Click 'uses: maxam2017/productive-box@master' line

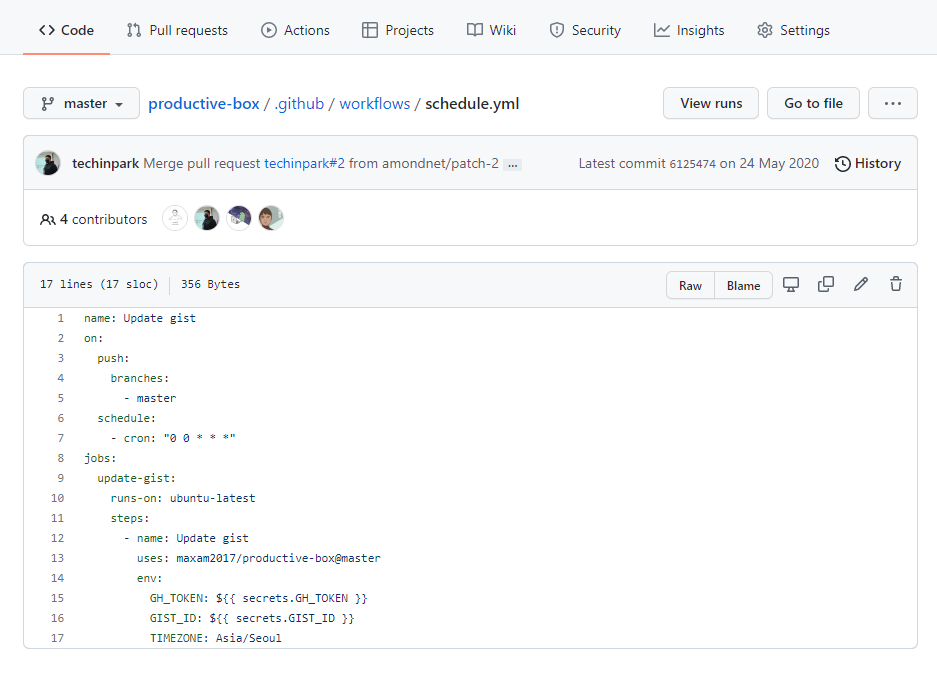pyautogui.click(x=259, y=558)
